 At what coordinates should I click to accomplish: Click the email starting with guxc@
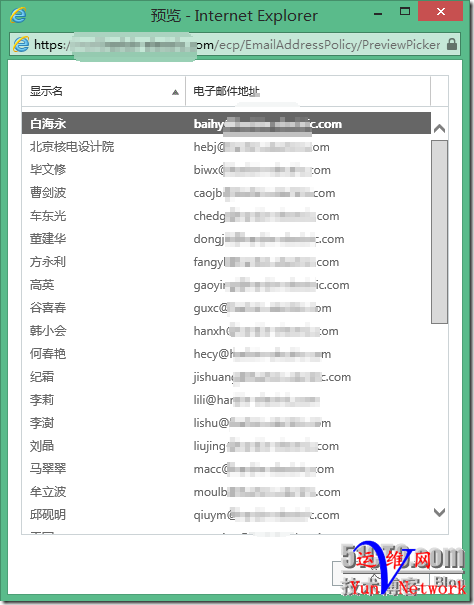pyautogui.click(x=262, y=308)
